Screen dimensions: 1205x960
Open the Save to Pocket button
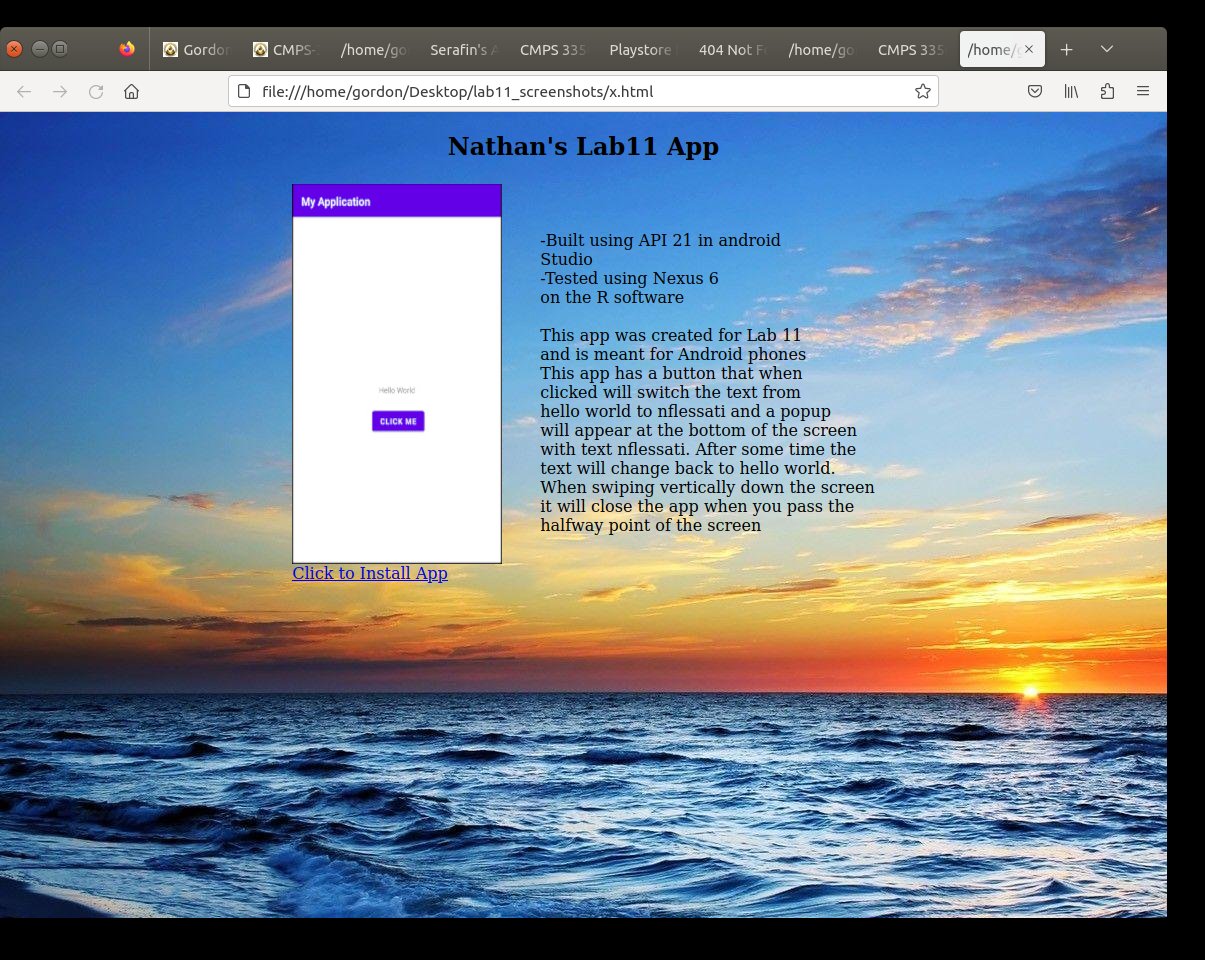(1035, 92)
